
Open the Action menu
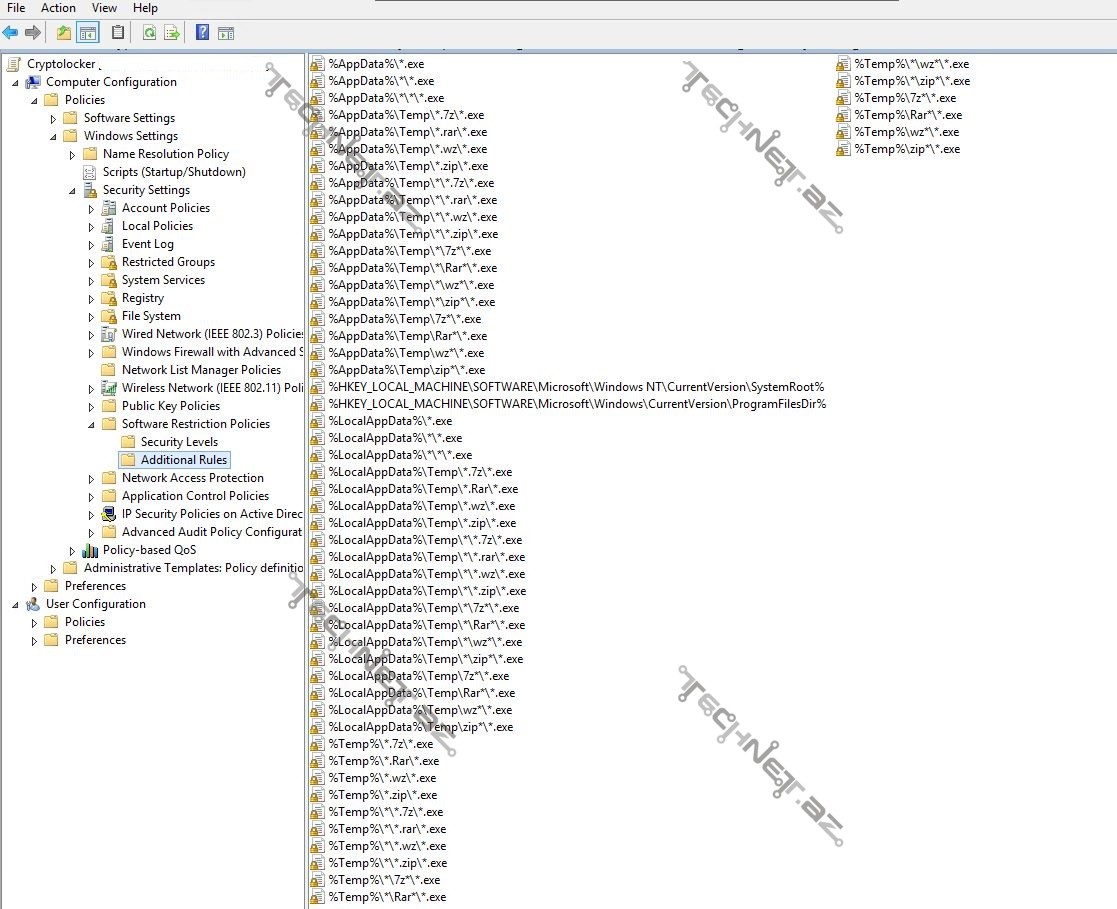tap(58, 8)
